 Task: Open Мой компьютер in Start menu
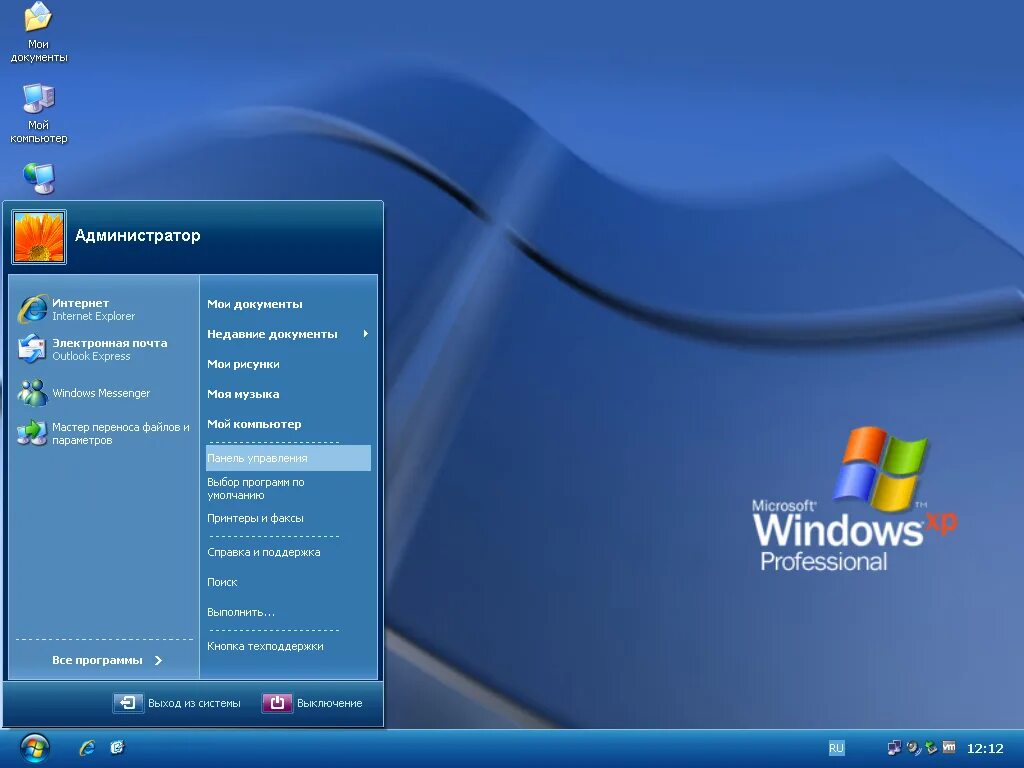coord(288,424)
